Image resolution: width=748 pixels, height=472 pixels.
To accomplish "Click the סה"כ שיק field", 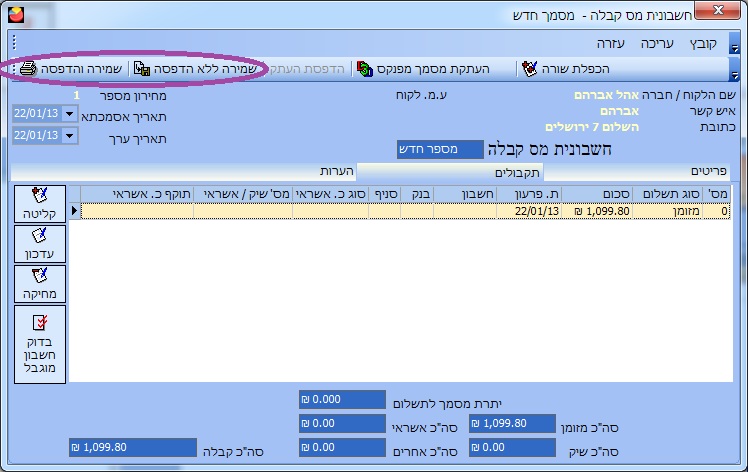I will click(512, 448).
